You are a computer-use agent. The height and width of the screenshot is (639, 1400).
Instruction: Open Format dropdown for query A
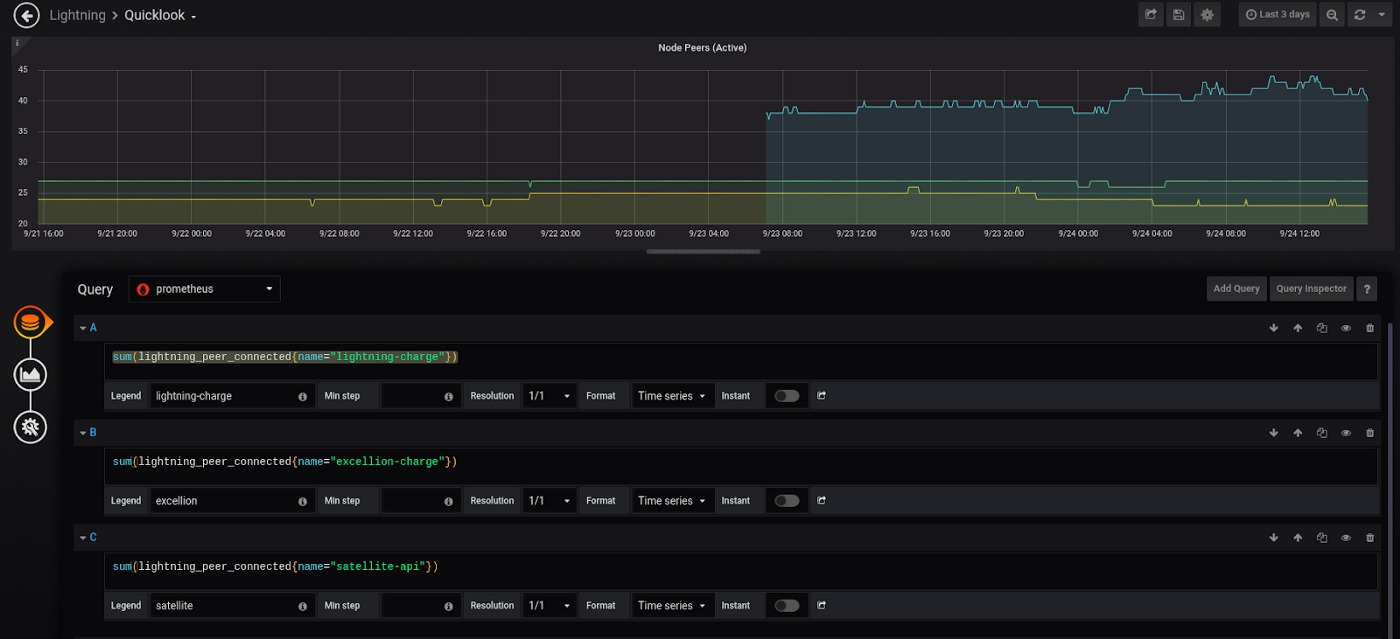[x=673, y=396]
